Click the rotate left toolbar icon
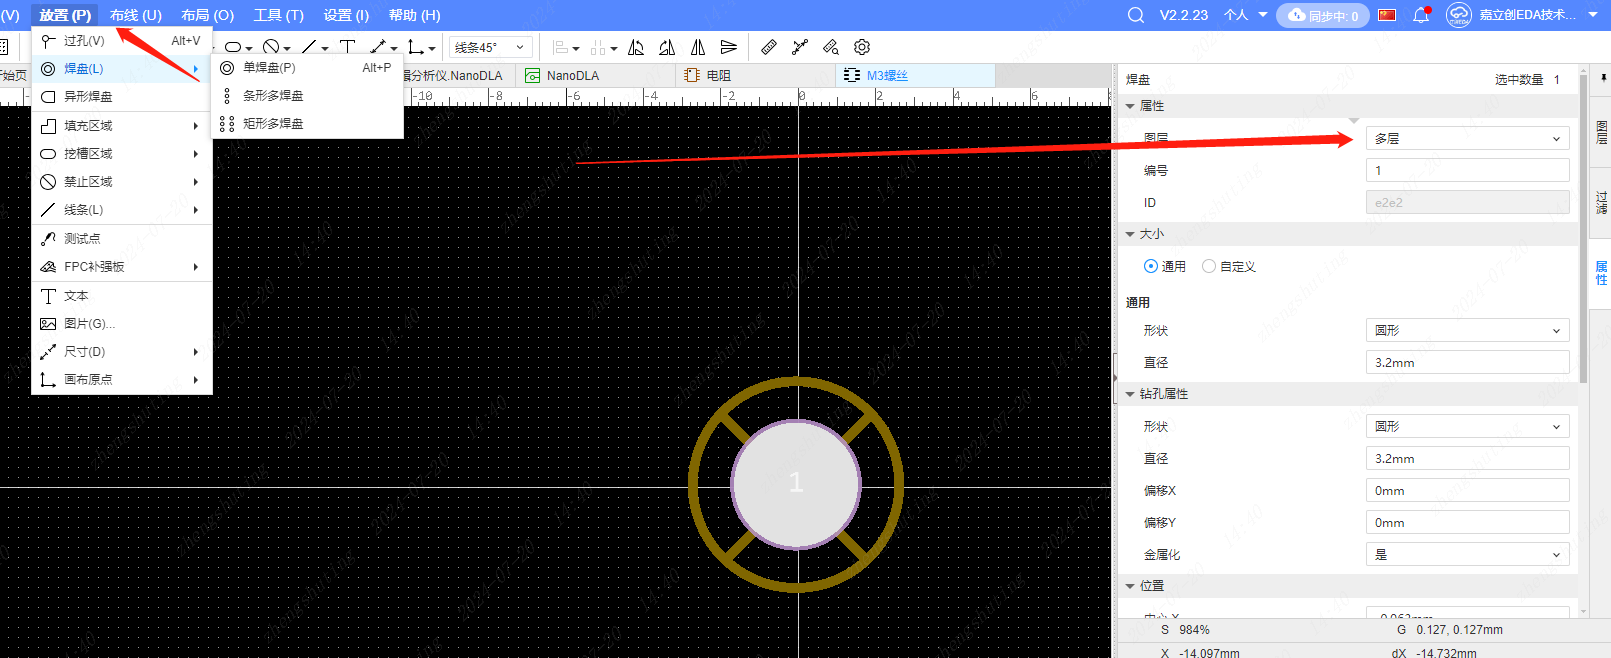Viewport: 1611px width, 658px height. pos(636,47)
